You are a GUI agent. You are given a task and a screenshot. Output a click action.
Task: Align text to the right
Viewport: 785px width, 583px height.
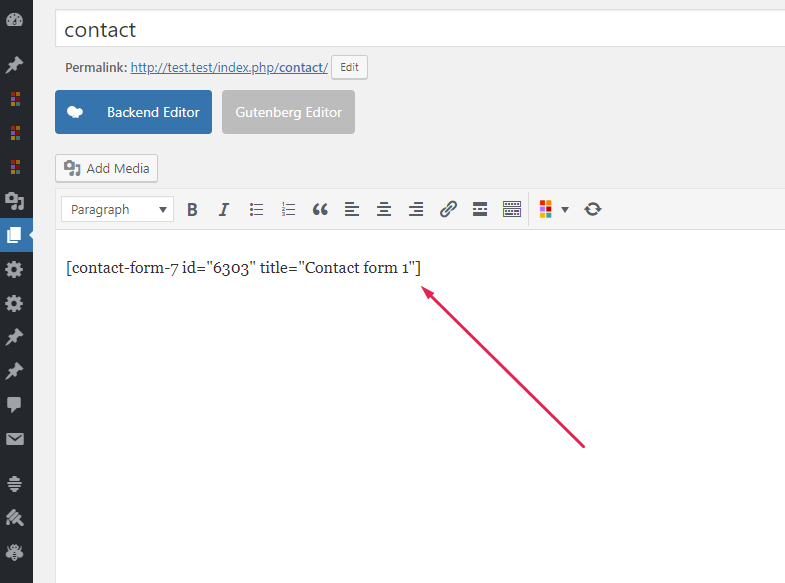tap(416, 209)
